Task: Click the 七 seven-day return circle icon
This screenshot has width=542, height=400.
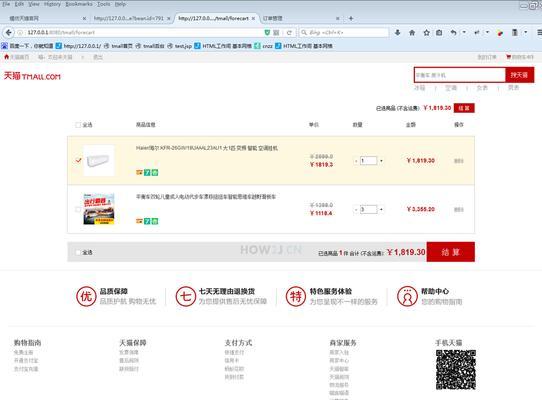Action: tap(186, 296)
